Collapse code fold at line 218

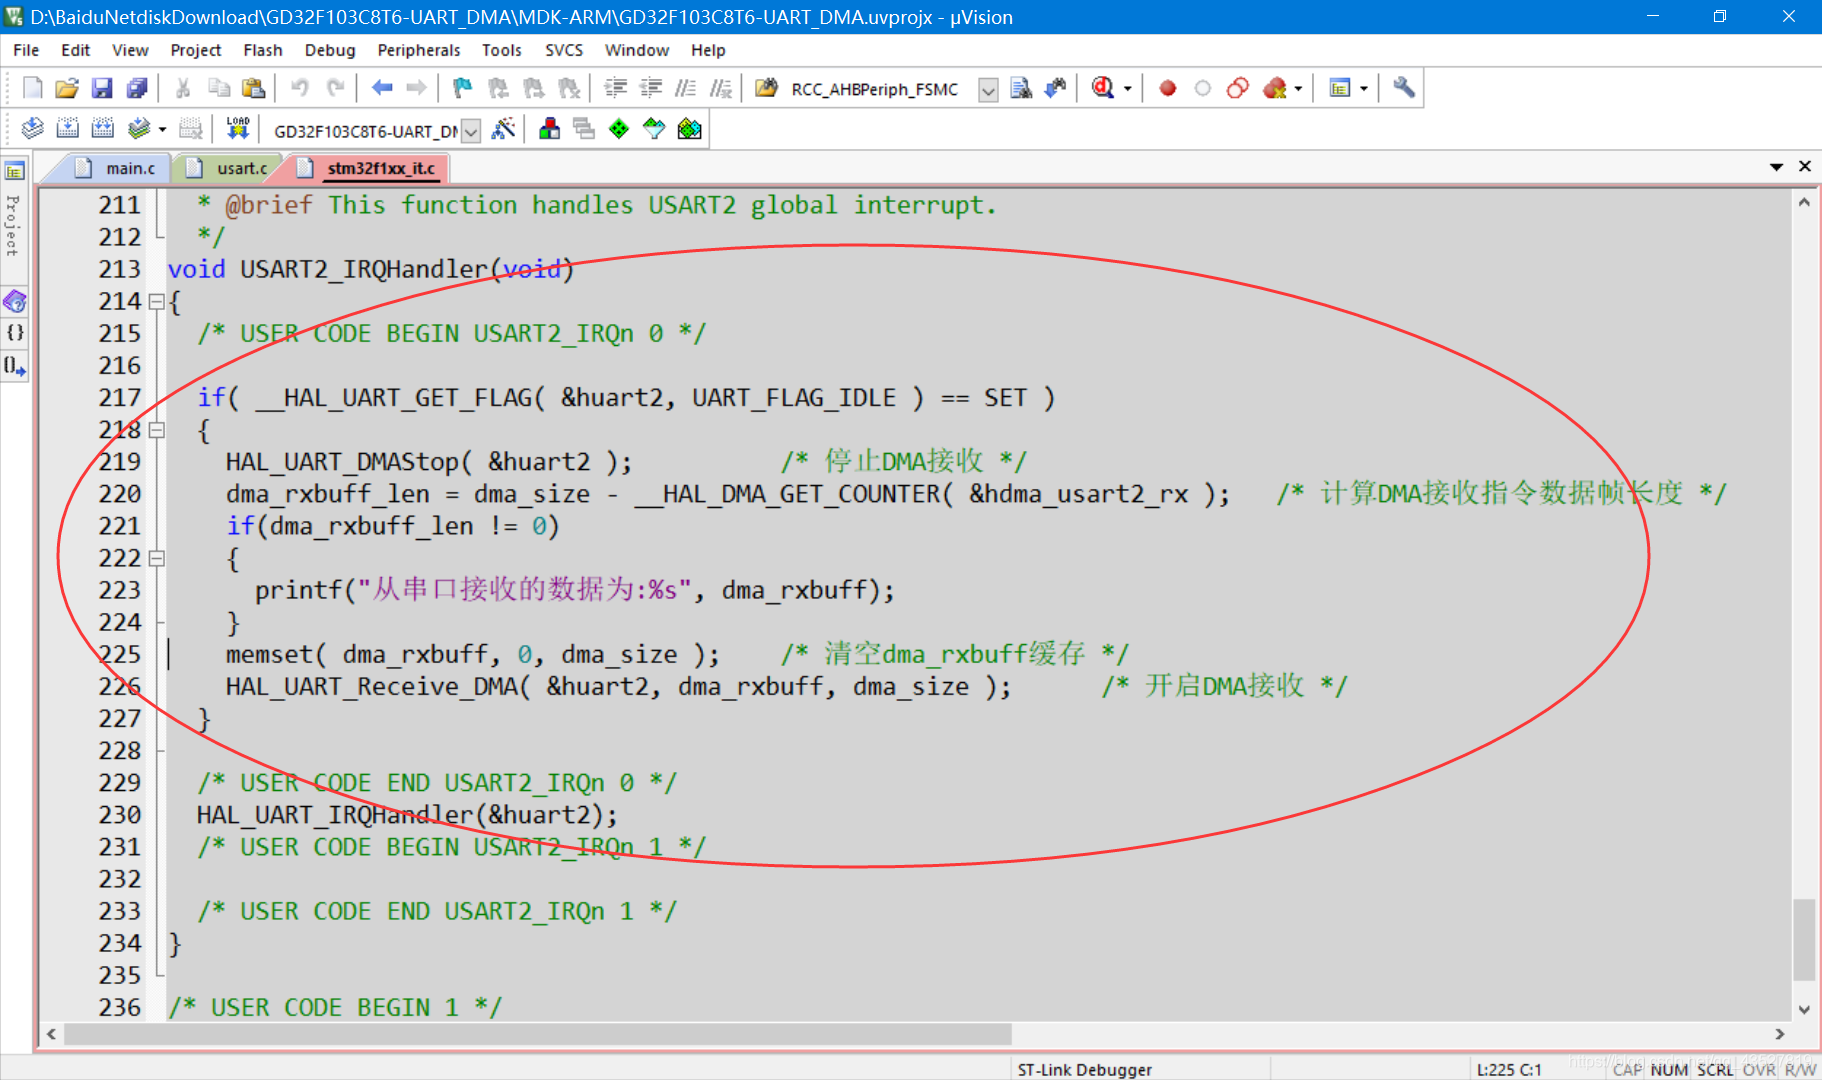(x=156, y=430)
